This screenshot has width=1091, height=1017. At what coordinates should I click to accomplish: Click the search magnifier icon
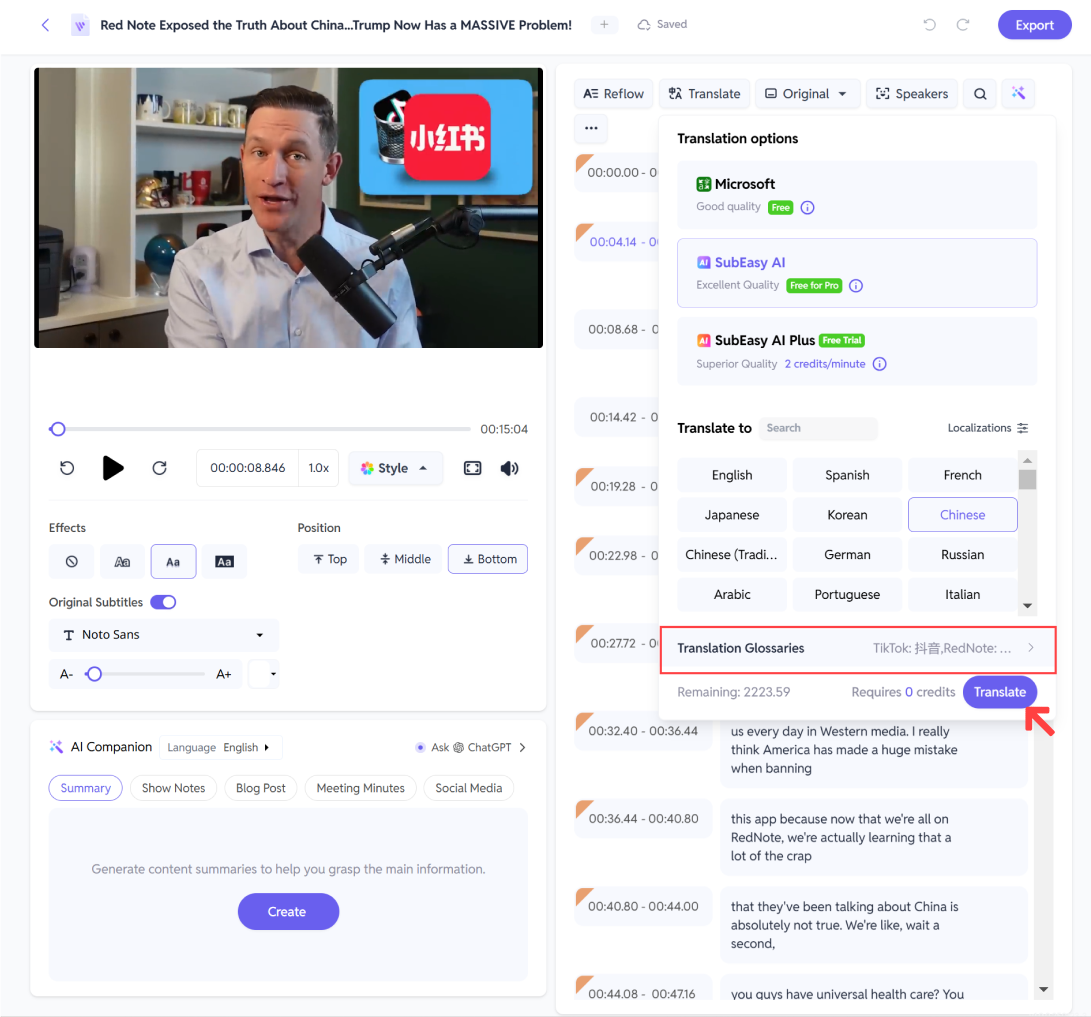point(980,94)
